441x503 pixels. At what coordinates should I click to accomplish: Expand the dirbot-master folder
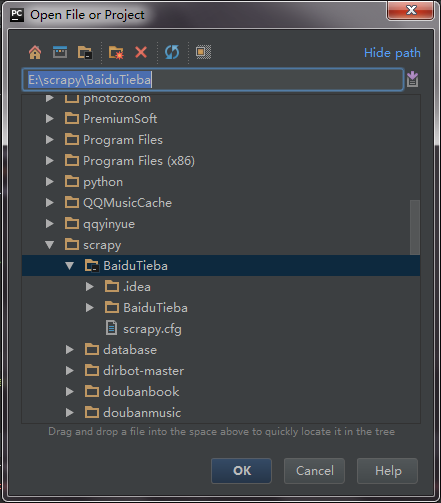[70, 370]
